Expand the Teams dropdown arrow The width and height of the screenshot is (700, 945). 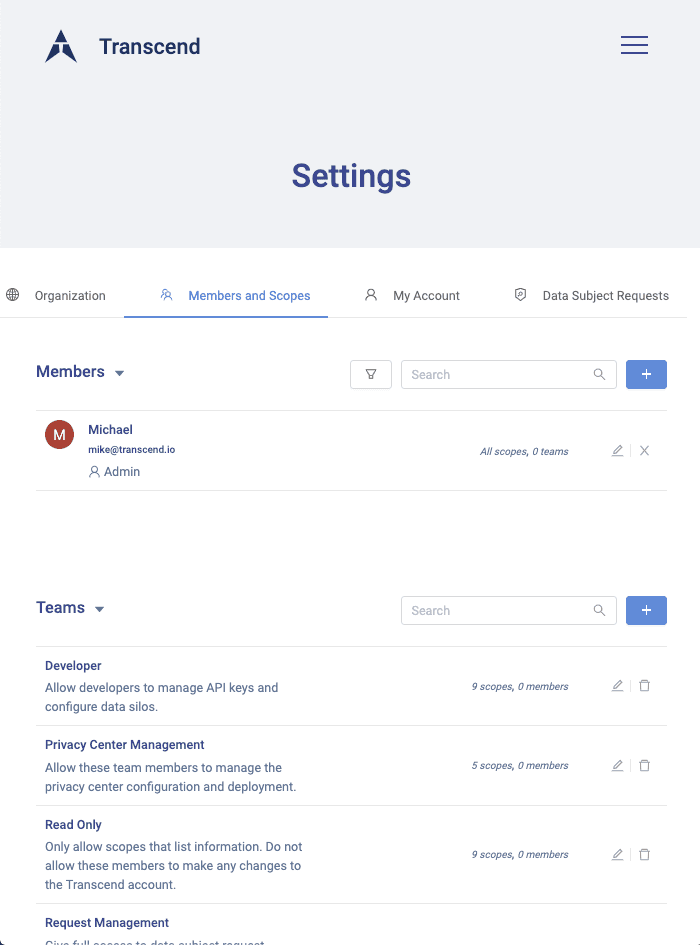(100, 609)
